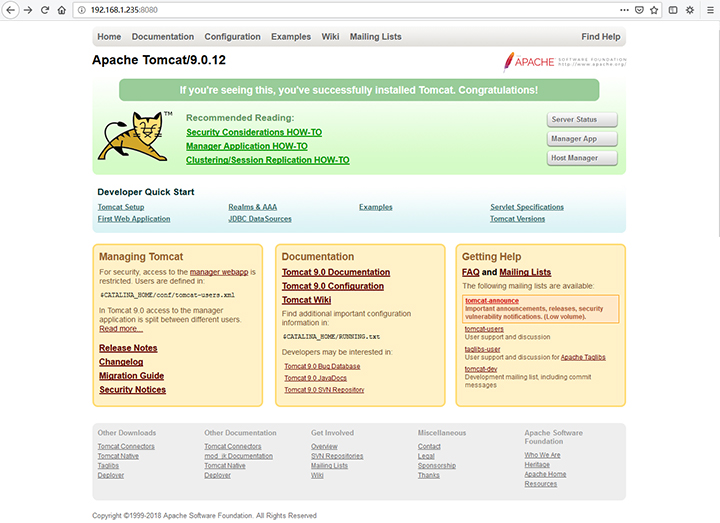Reload the page with the refresh icon

[x=45, y=10]
